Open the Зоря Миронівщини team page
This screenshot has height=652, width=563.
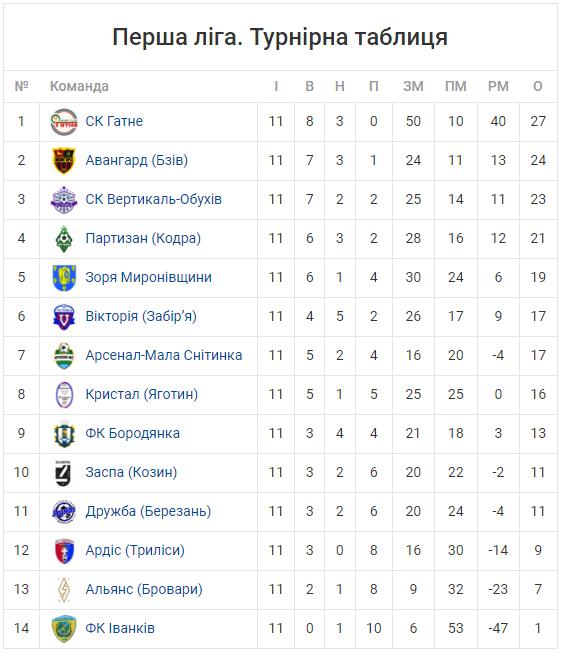coord(148,277)
